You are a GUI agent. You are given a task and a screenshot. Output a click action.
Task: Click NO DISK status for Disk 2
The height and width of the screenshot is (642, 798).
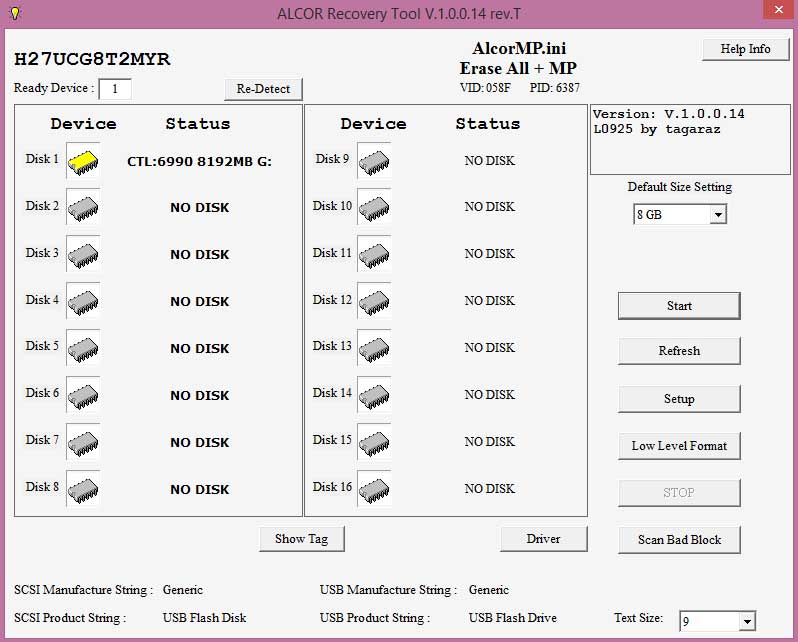200,208
